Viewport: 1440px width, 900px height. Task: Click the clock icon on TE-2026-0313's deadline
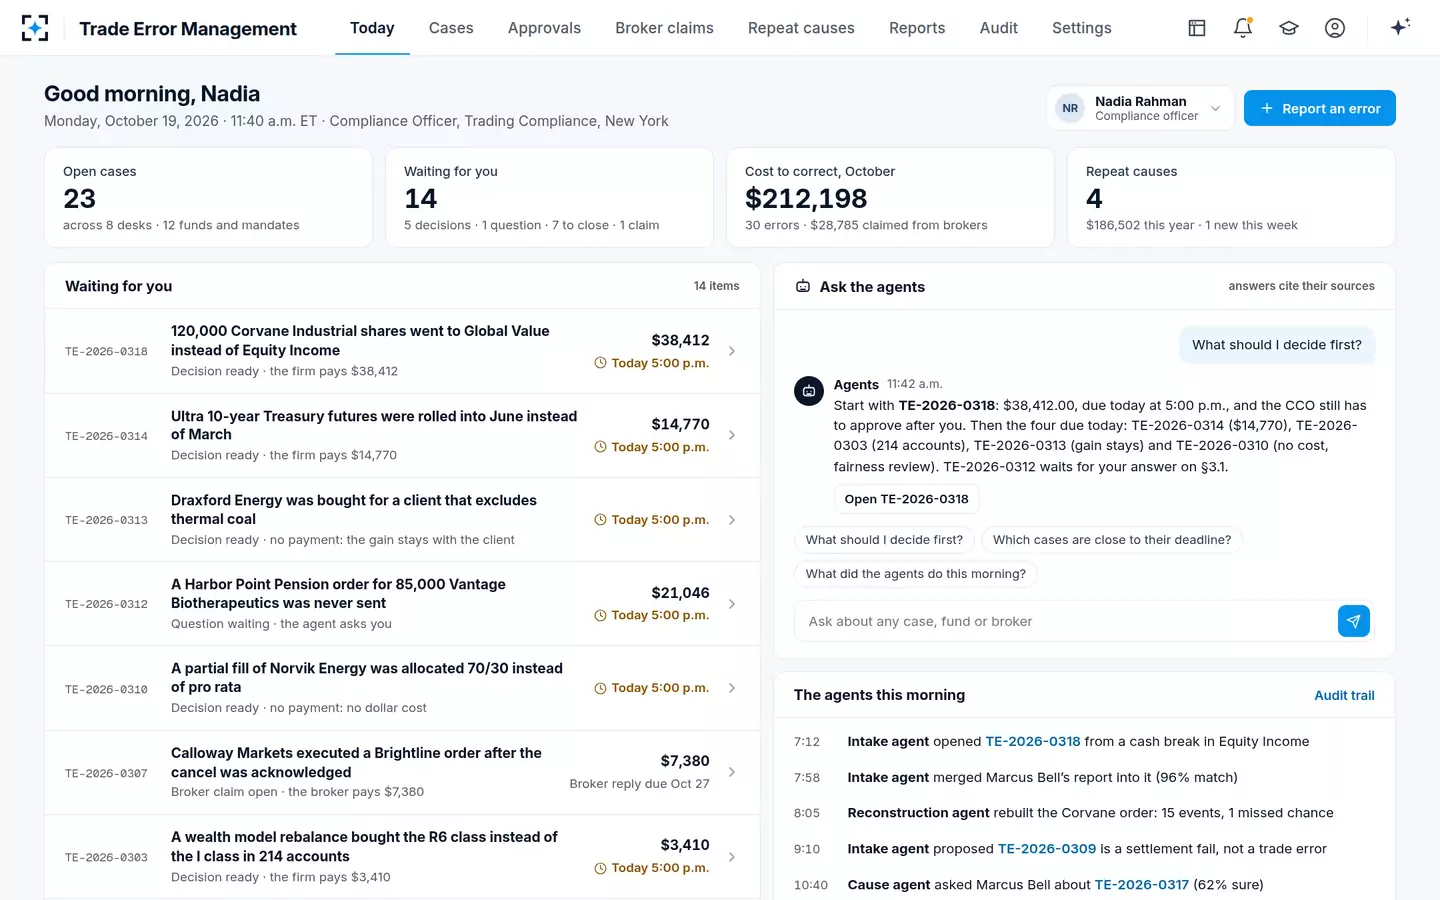[600, 520]
